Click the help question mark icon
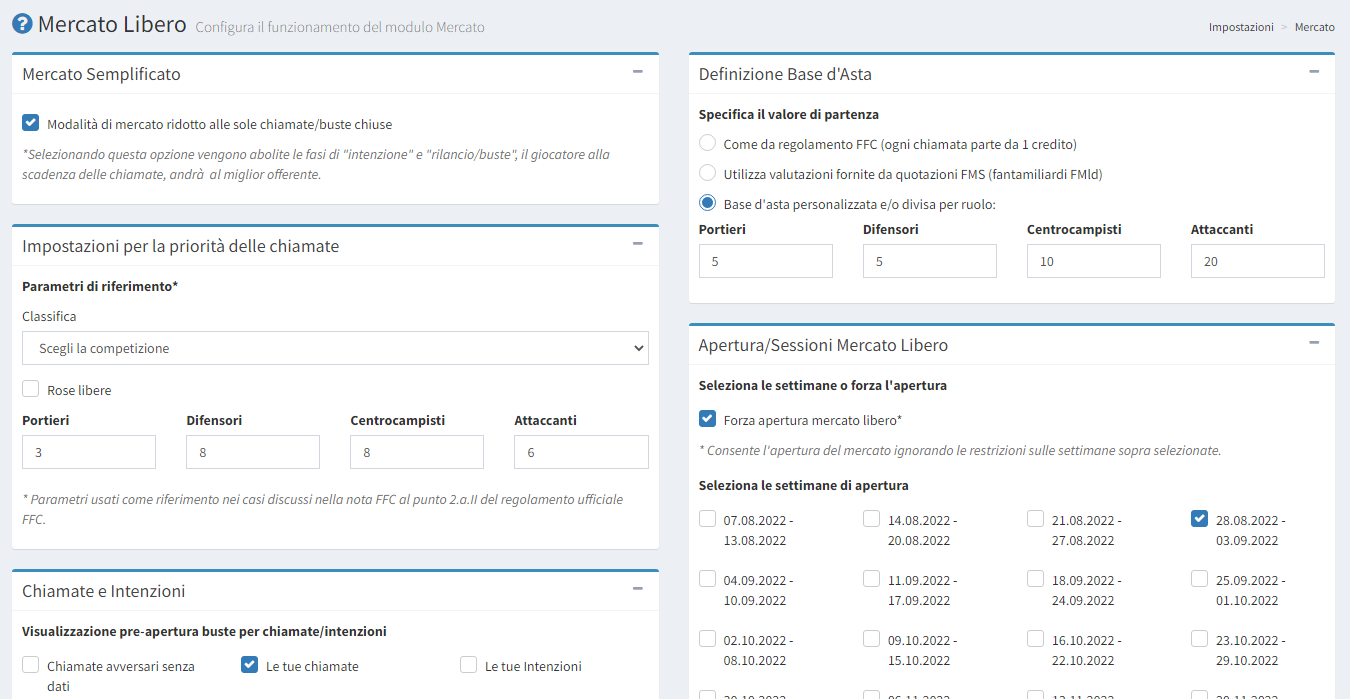1350x699 pixels. [x=21, y=24]
